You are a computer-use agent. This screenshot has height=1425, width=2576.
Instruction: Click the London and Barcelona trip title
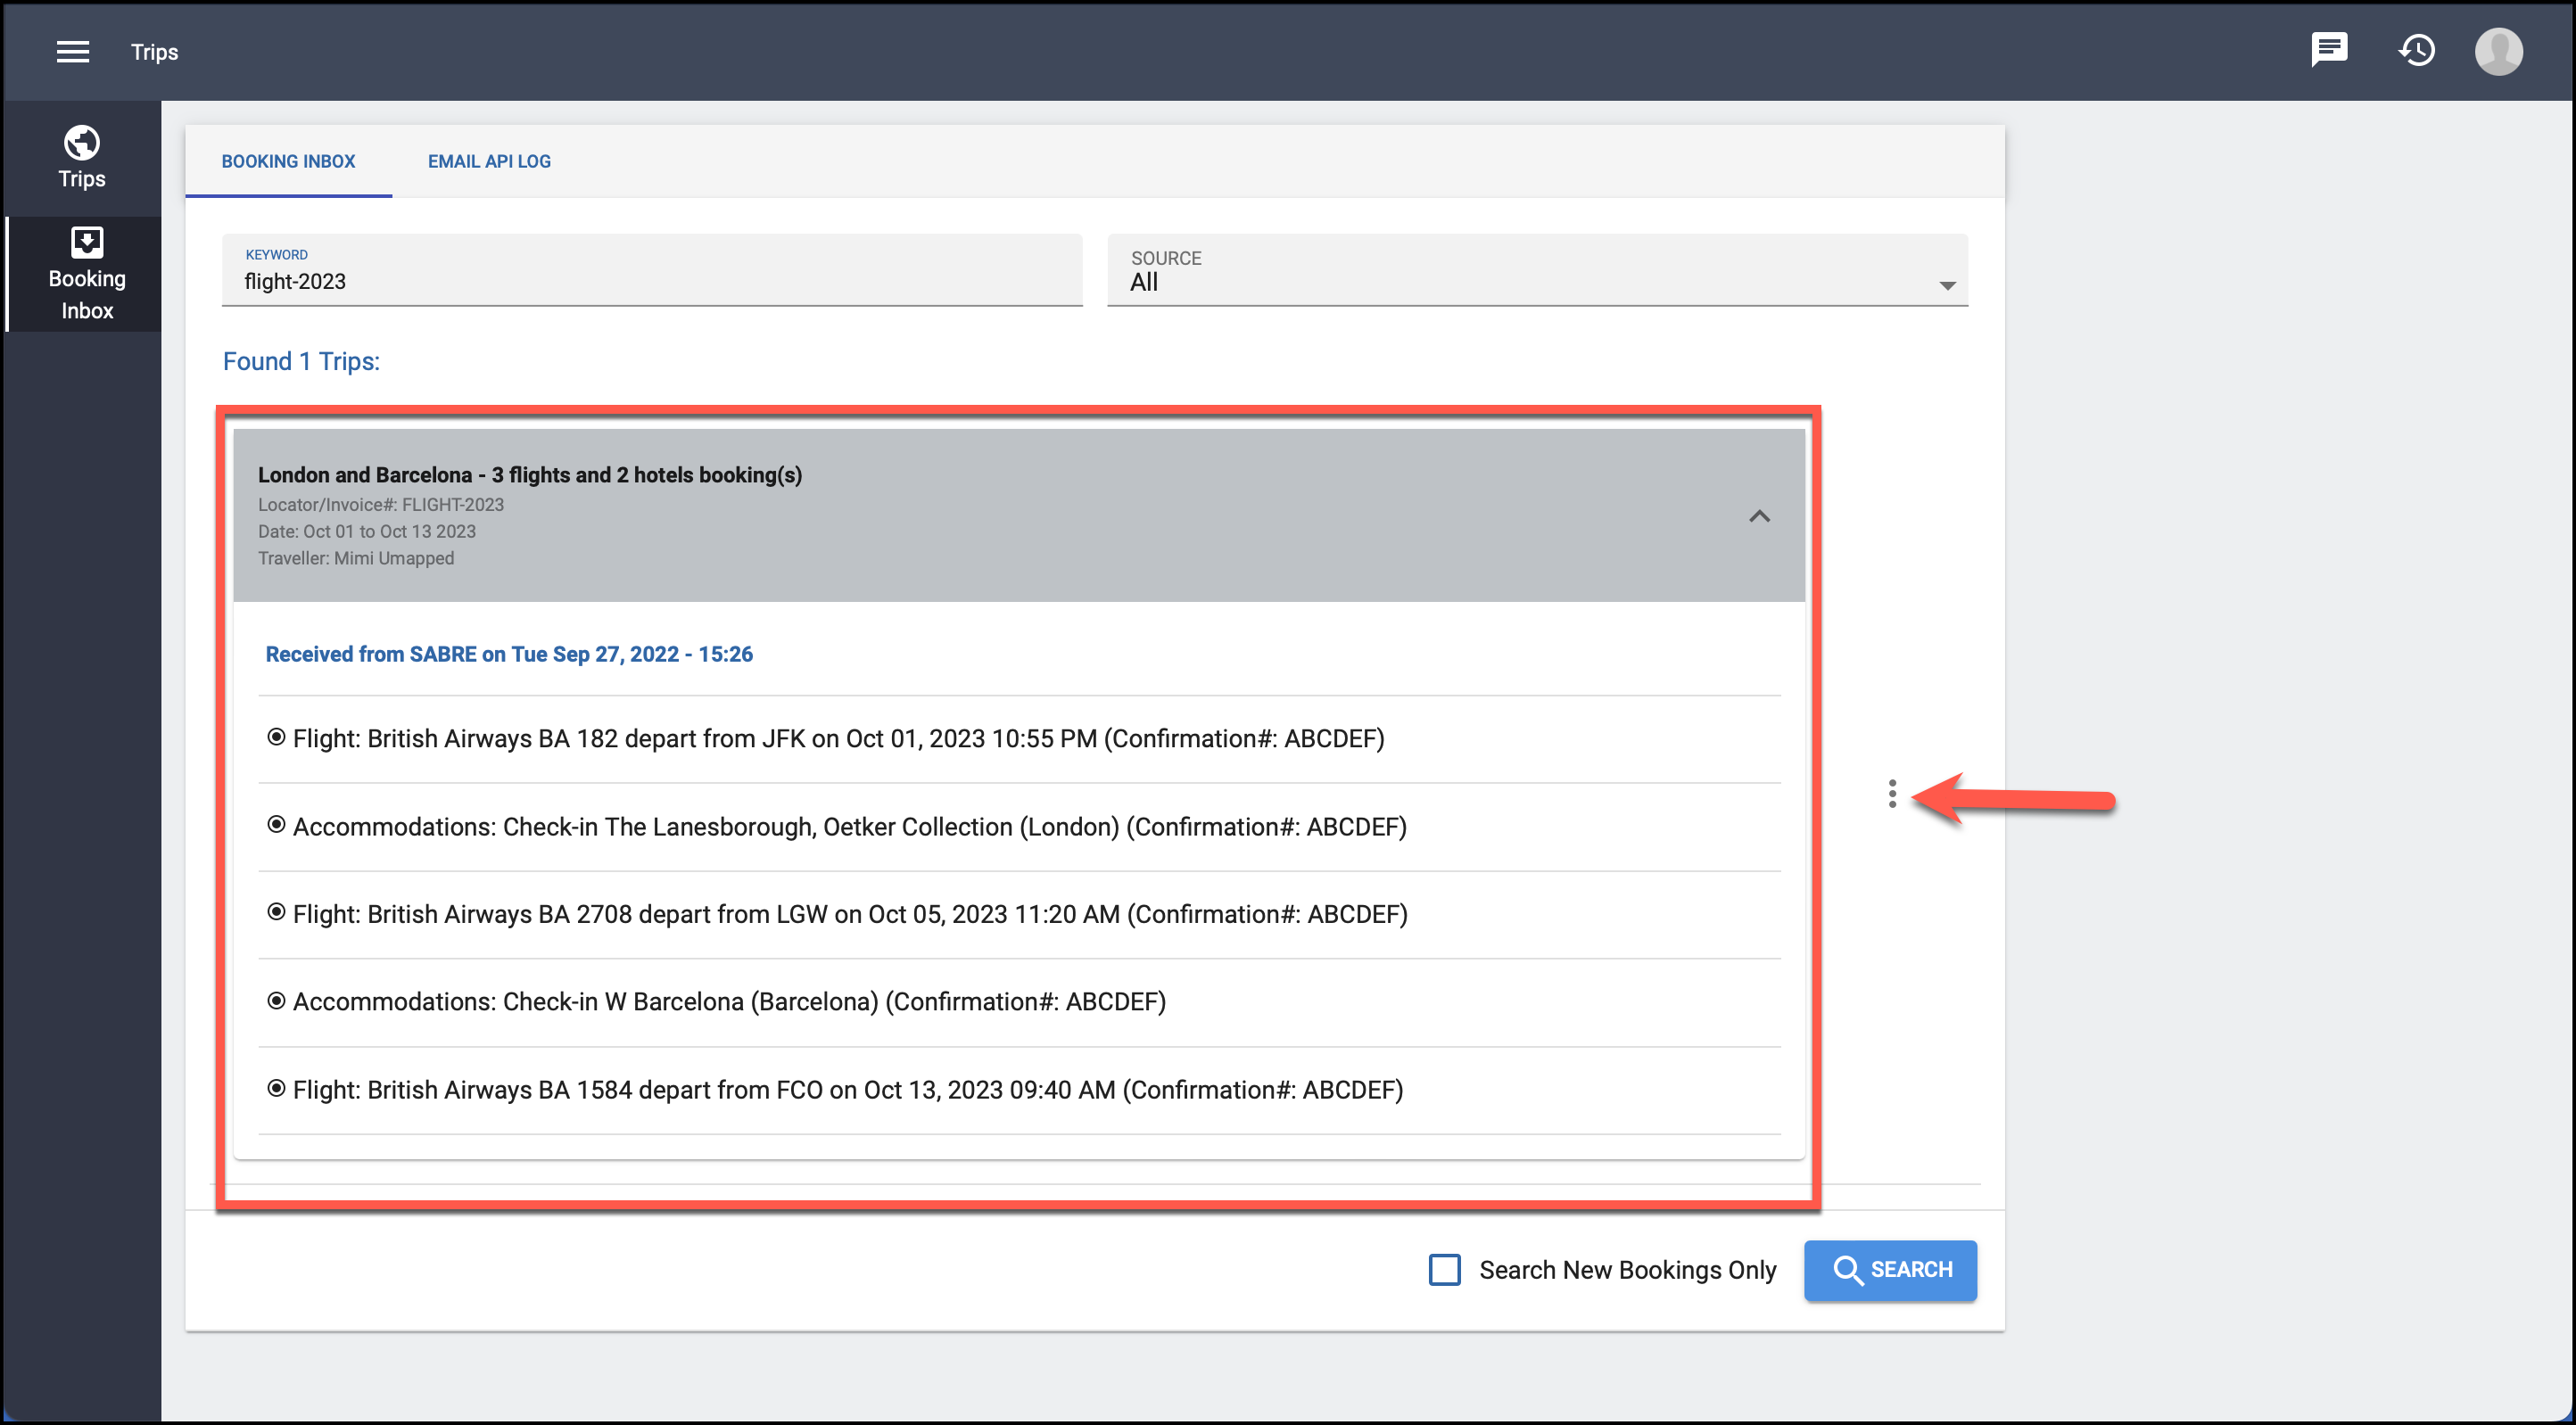point(530,475)
